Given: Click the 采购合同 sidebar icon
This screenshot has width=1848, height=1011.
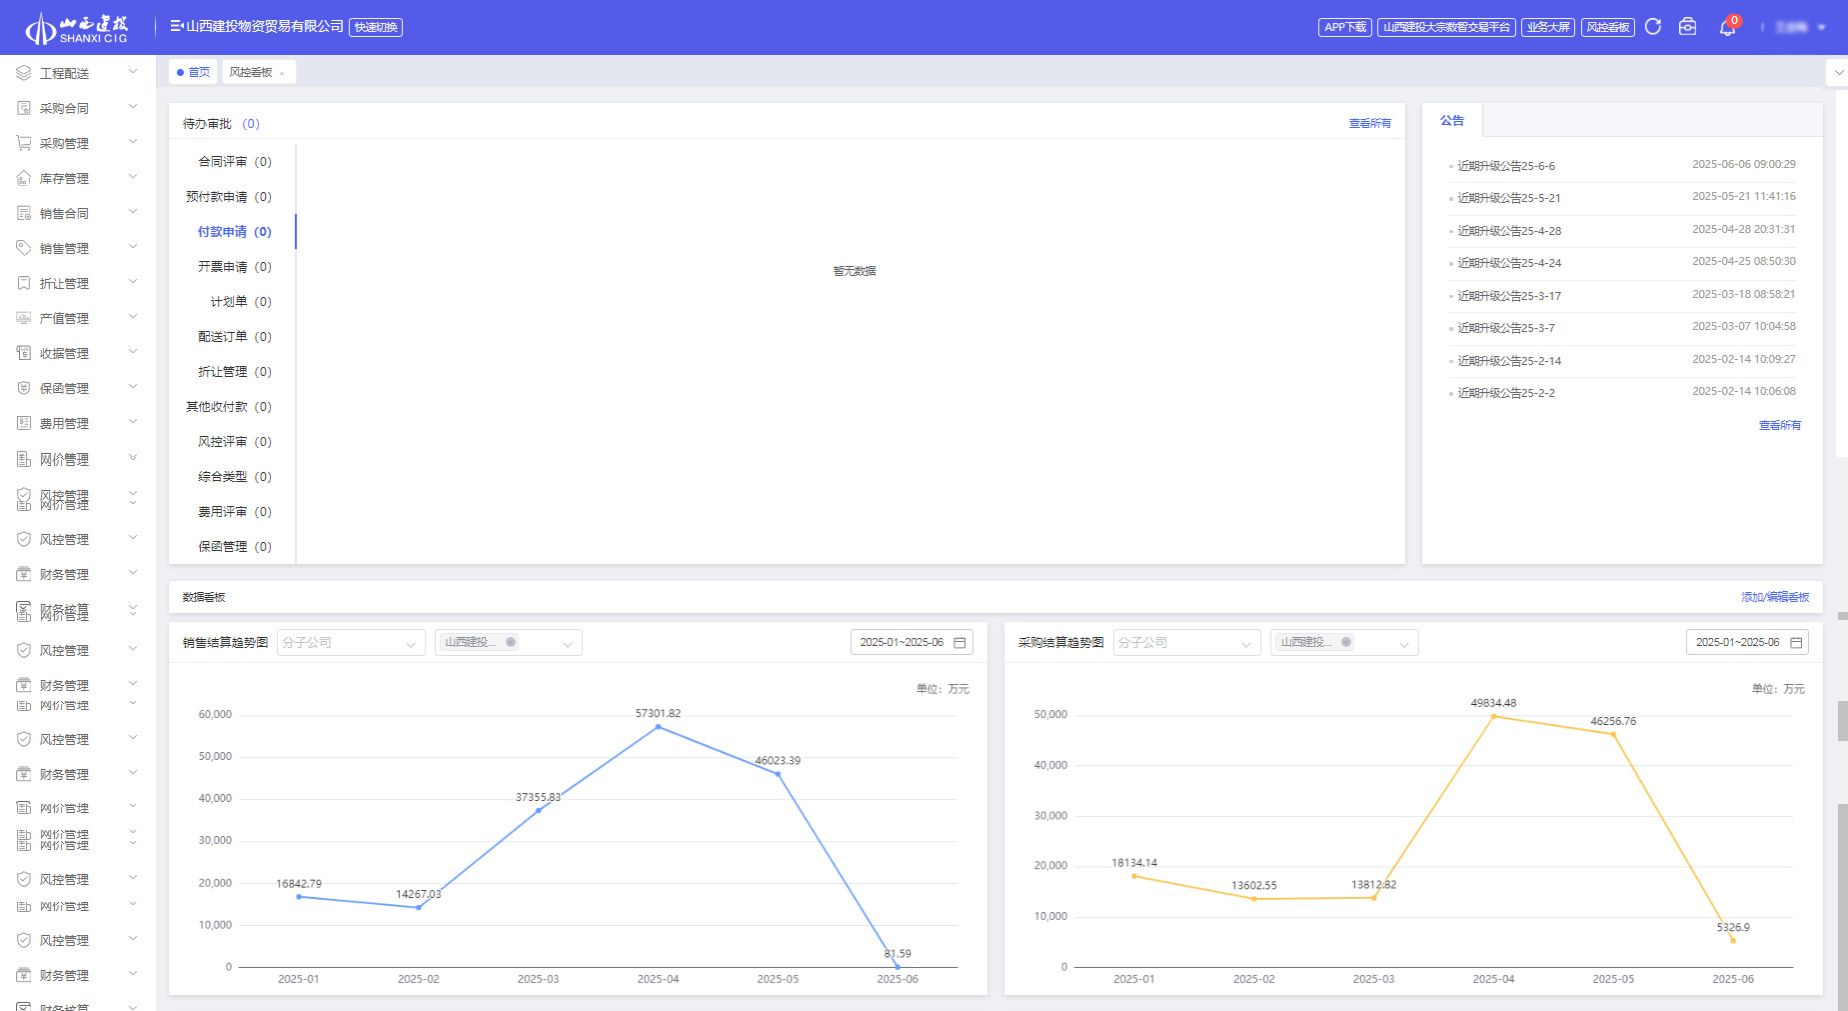Looking at the screenshot, I should click(x=24, y=108).
